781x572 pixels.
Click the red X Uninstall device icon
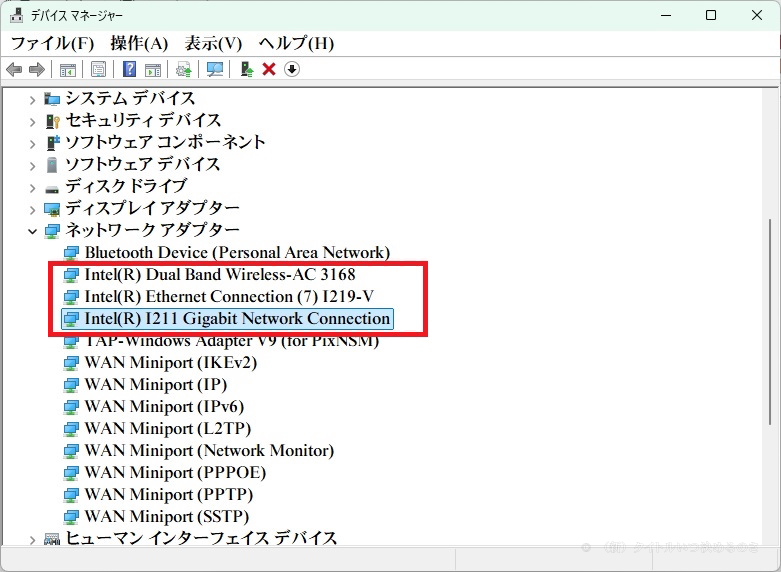click(269, 69)
